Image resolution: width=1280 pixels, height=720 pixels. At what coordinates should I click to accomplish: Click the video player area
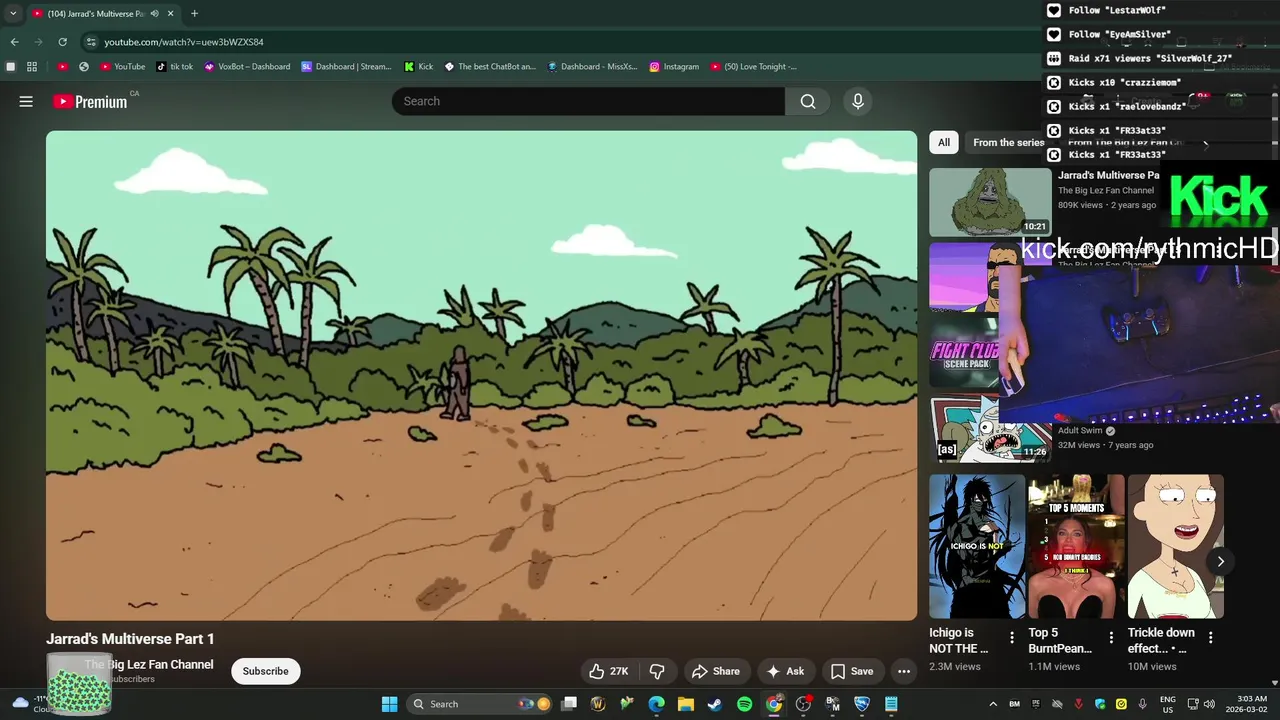pyautogui.click(x=481, y=375)
